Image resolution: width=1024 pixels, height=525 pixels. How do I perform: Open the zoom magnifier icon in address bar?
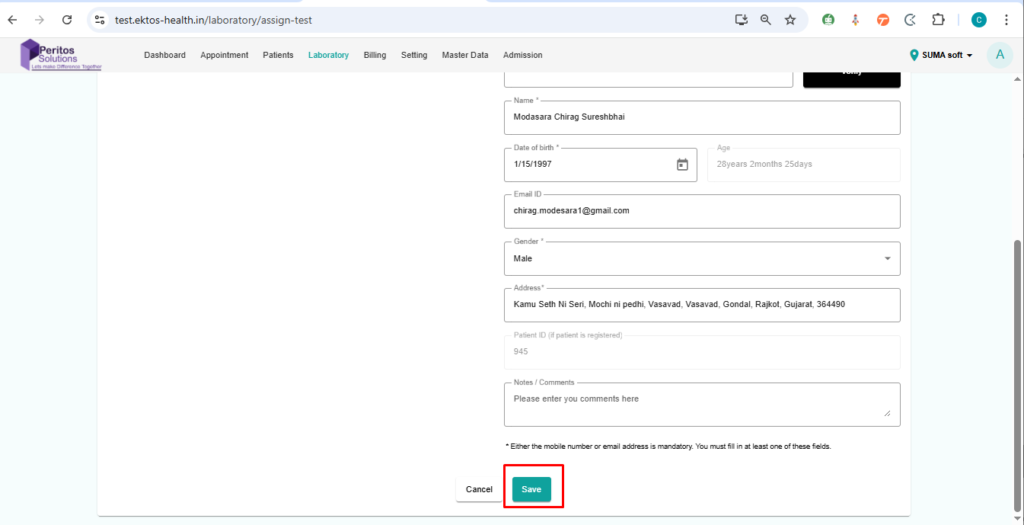point(766,20)
